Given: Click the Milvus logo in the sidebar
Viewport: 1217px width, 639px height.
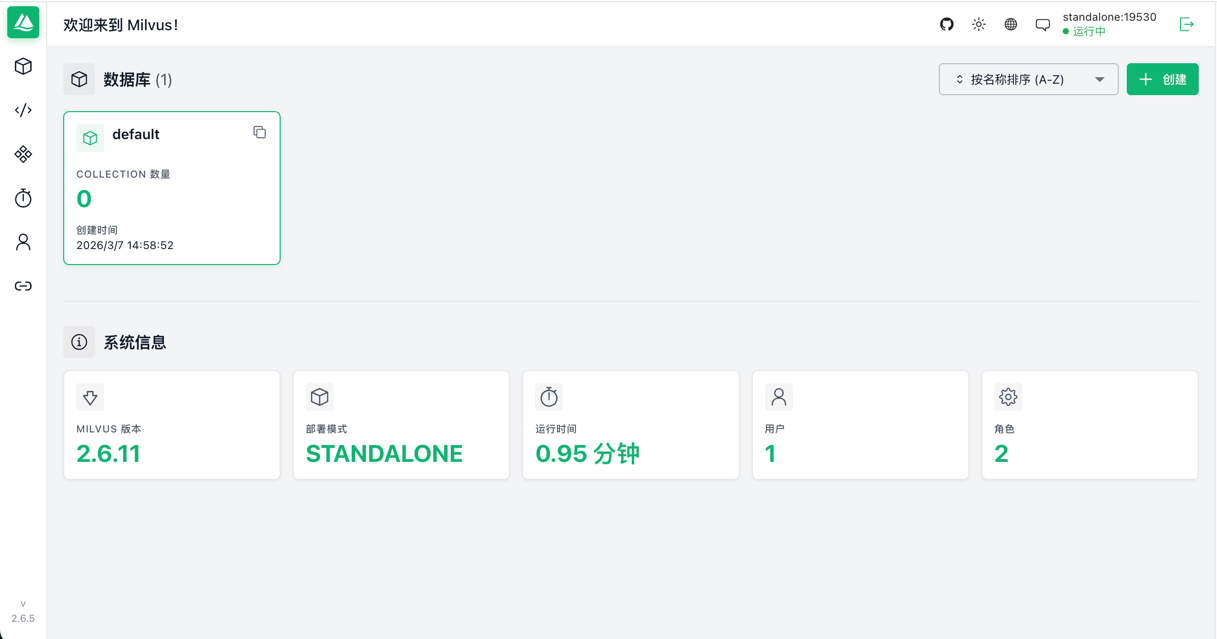Looking at the screenshot, I should coord(23,22).
